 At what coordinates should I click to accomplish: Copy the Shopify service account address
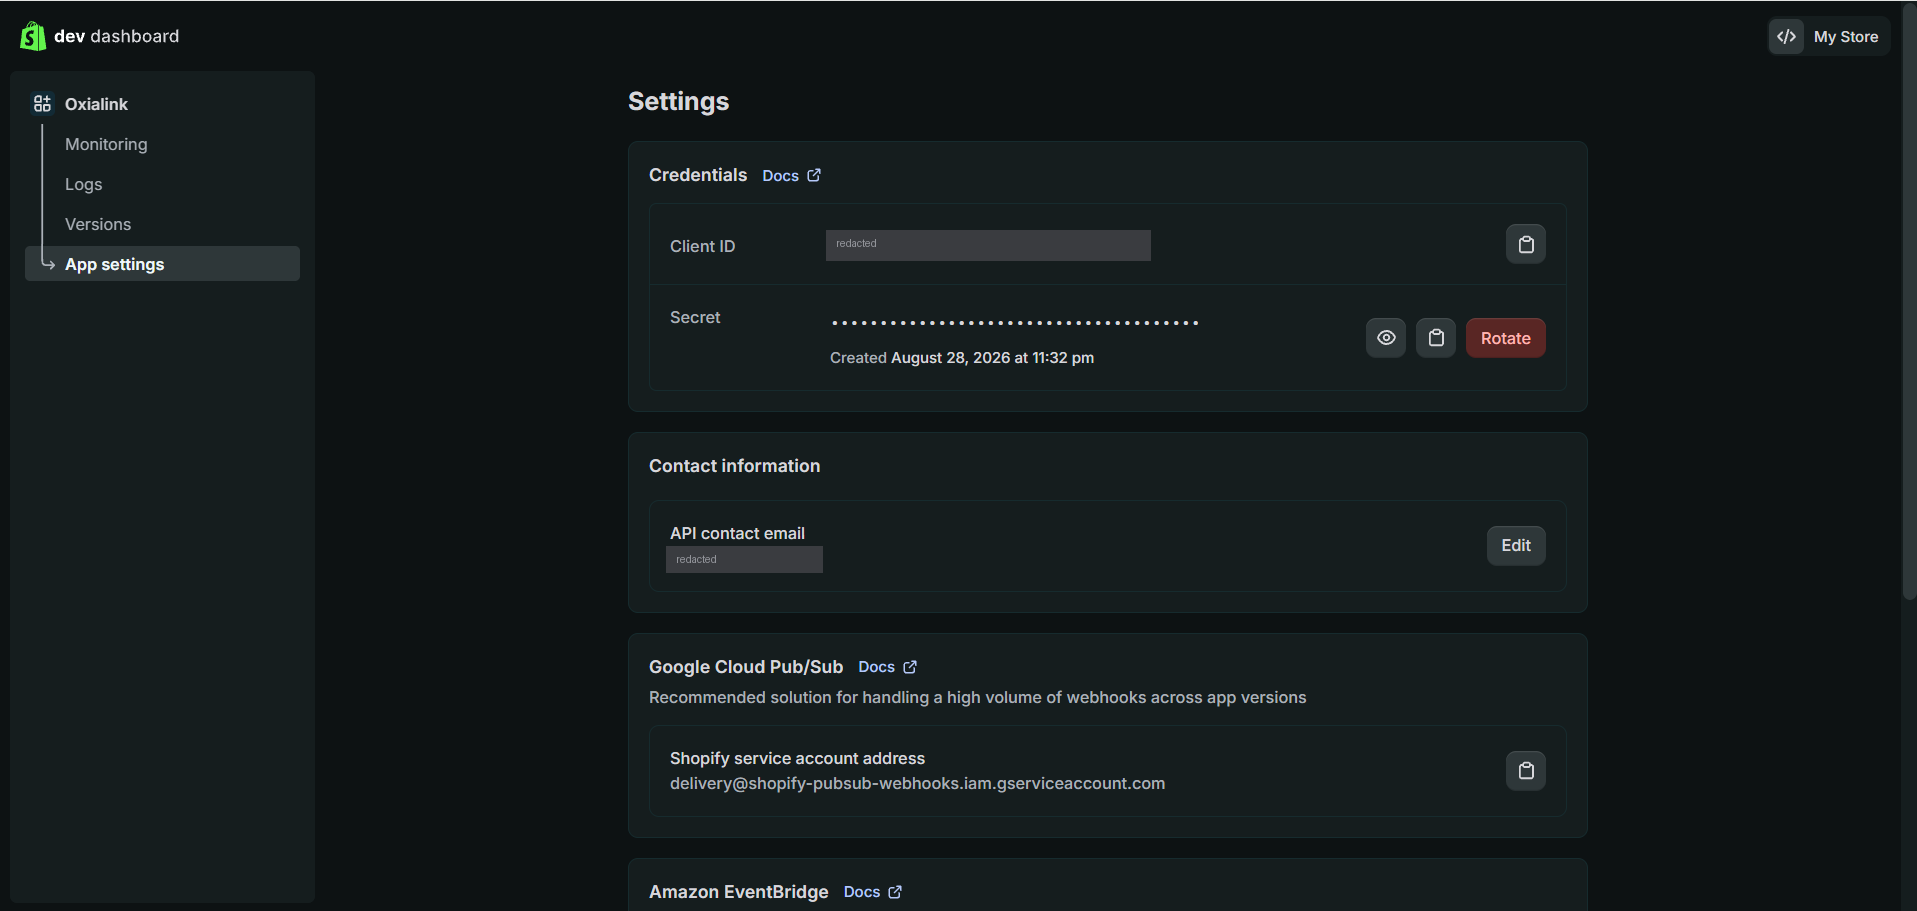(x=1526, y=771)
